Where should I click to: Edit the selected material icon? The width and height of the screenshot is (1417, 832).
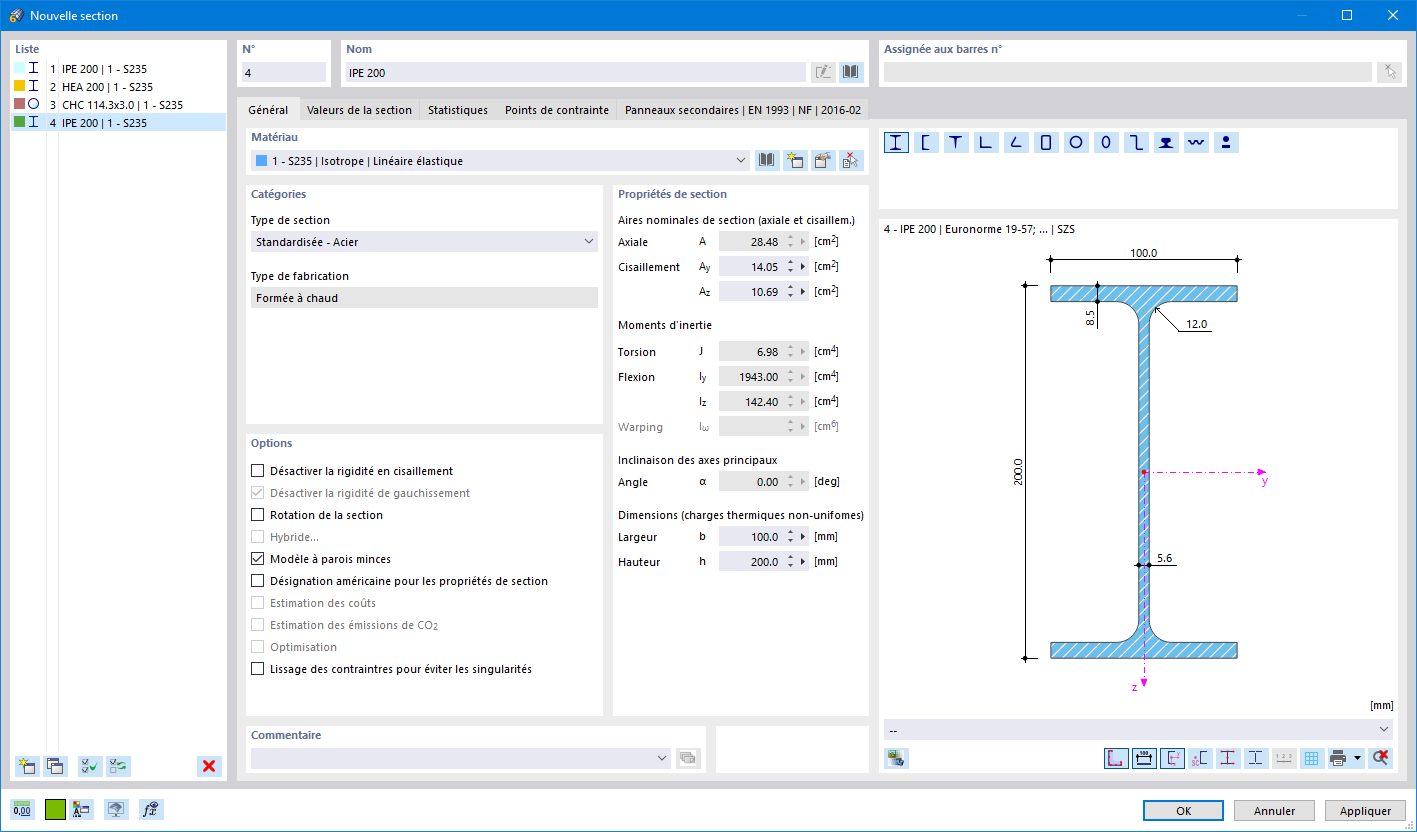[x=823, y=161]
